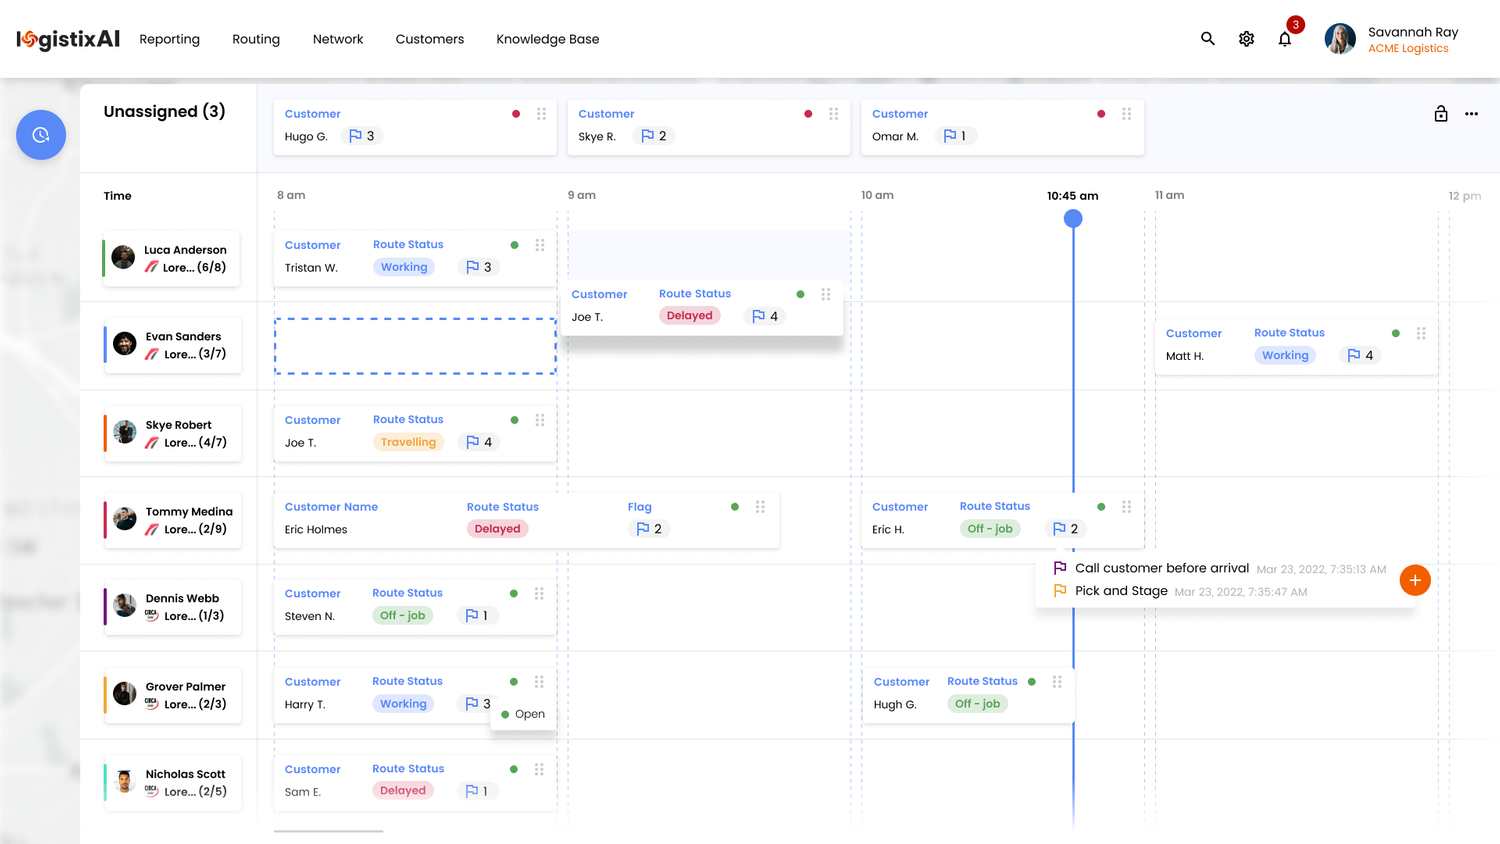1500x844 pixels.
Task: Click flag icon on Skye R. card
Action: [x=647, y=136]
